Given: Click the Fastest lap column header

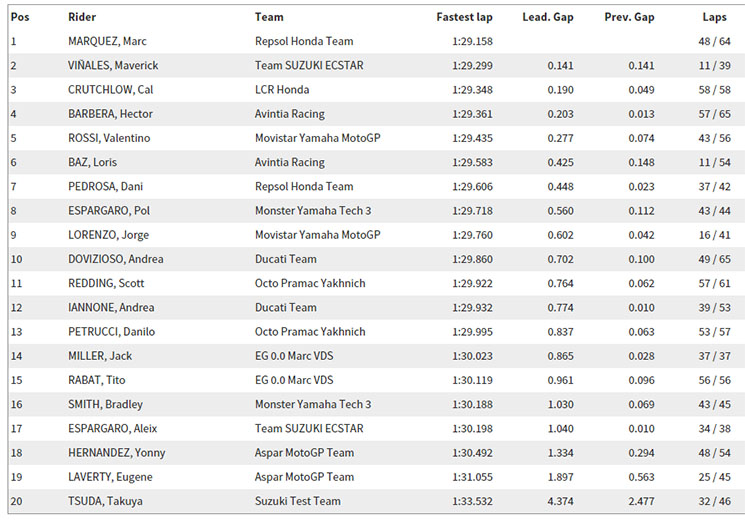Looking at the screenshot, I should 464,17.
